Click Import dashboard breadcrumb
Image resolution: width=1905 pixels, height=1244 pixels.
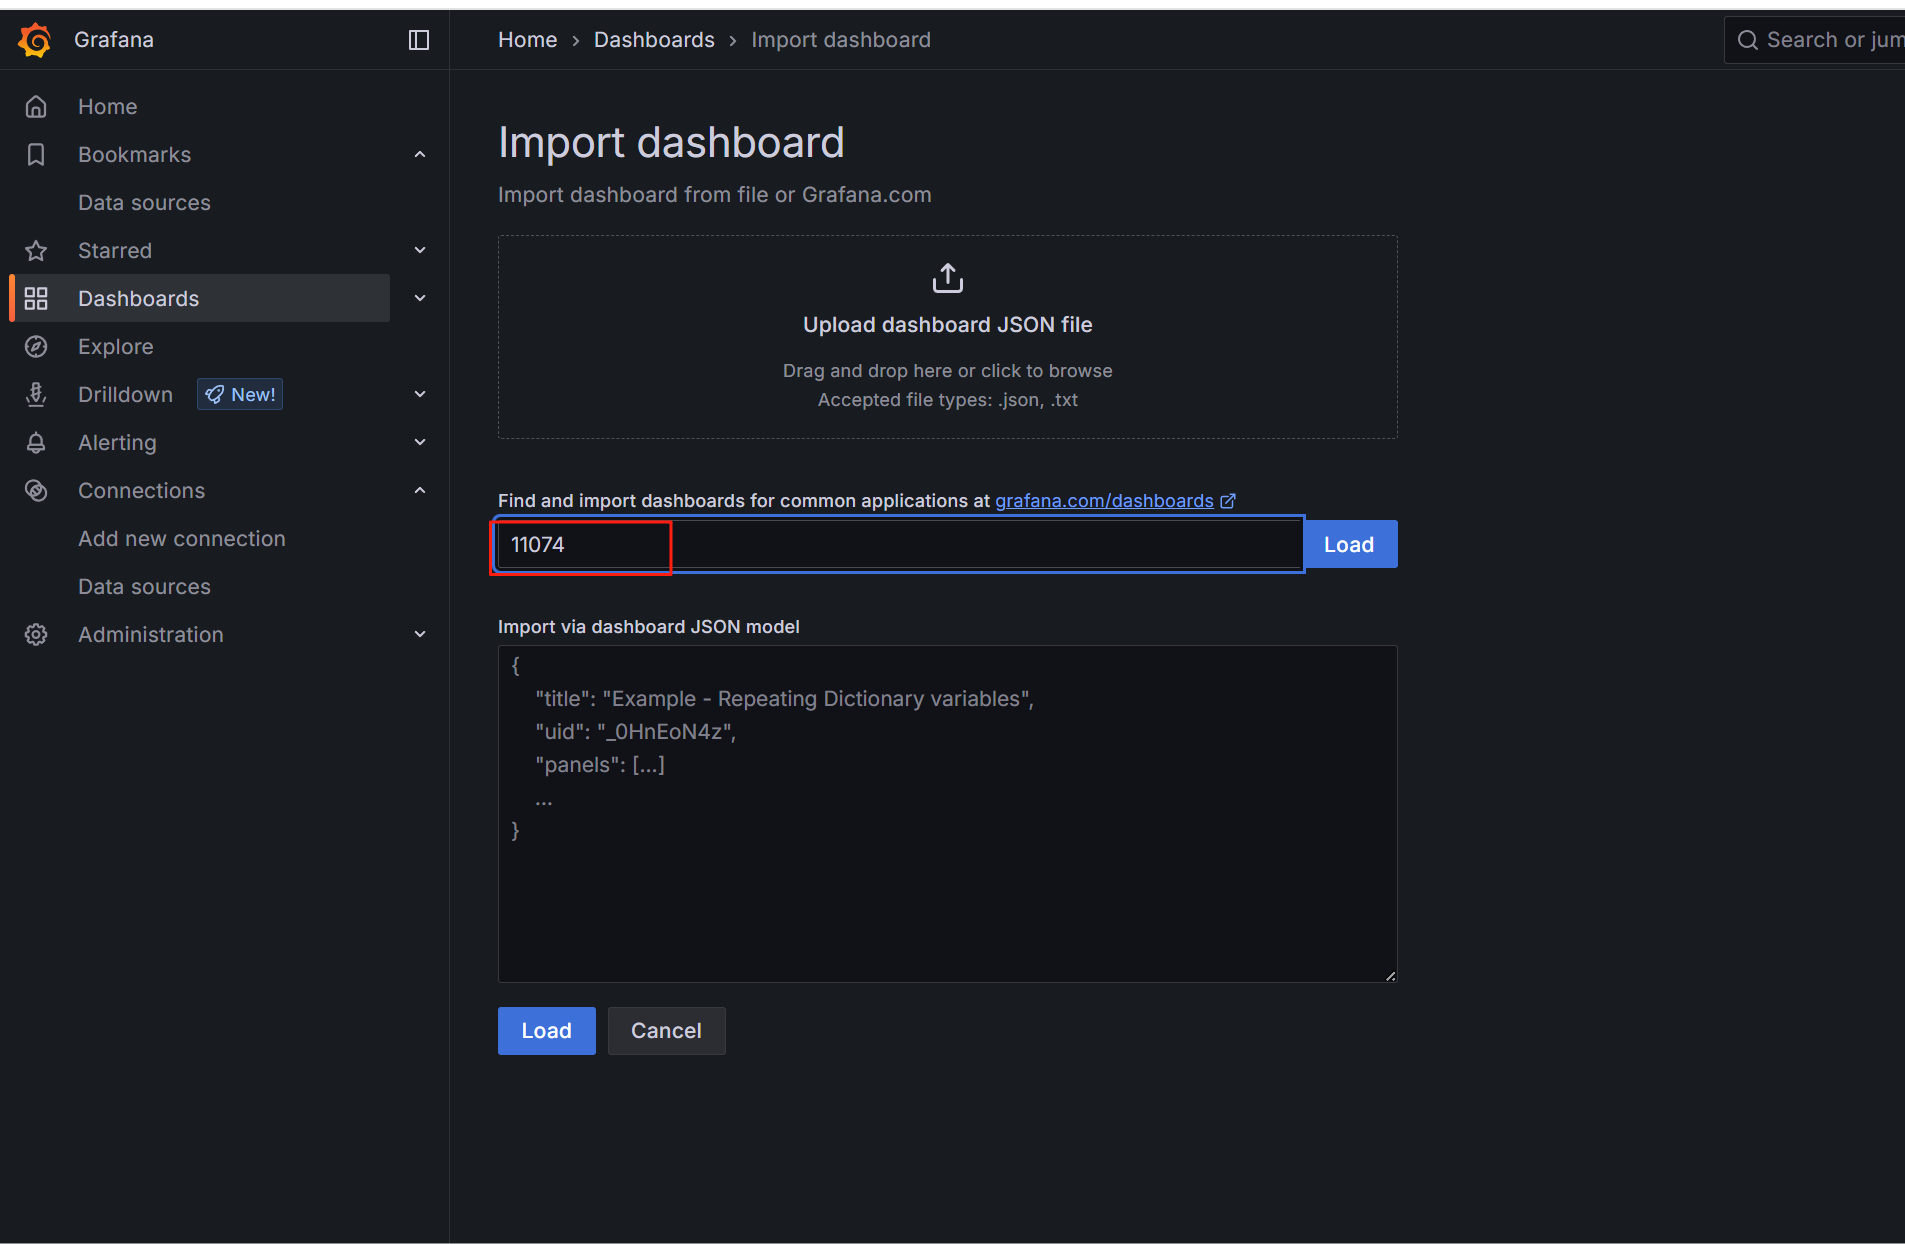coord(841,40)
